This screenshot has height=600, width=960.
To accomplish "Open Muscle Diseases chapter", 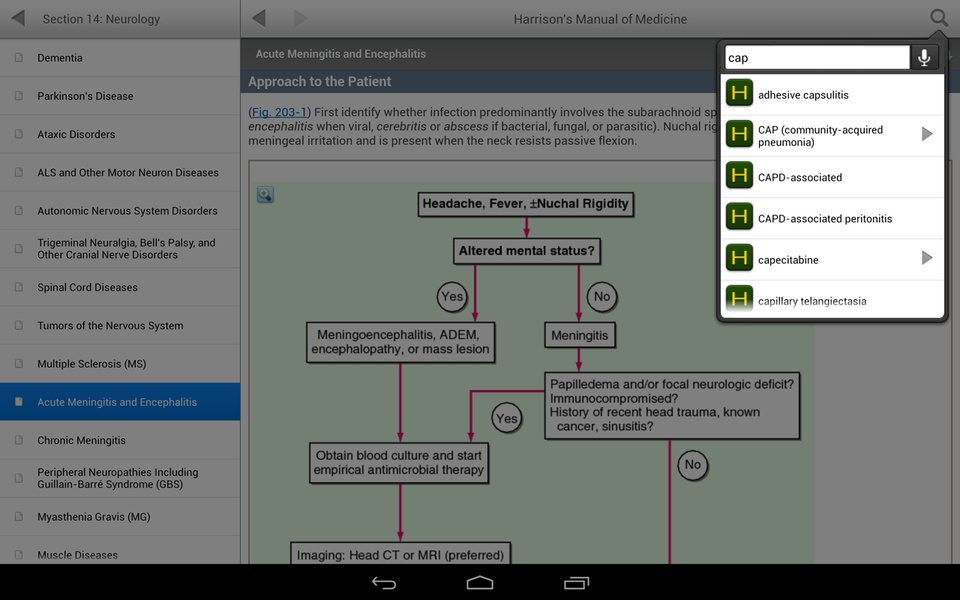I will point(120,550).
